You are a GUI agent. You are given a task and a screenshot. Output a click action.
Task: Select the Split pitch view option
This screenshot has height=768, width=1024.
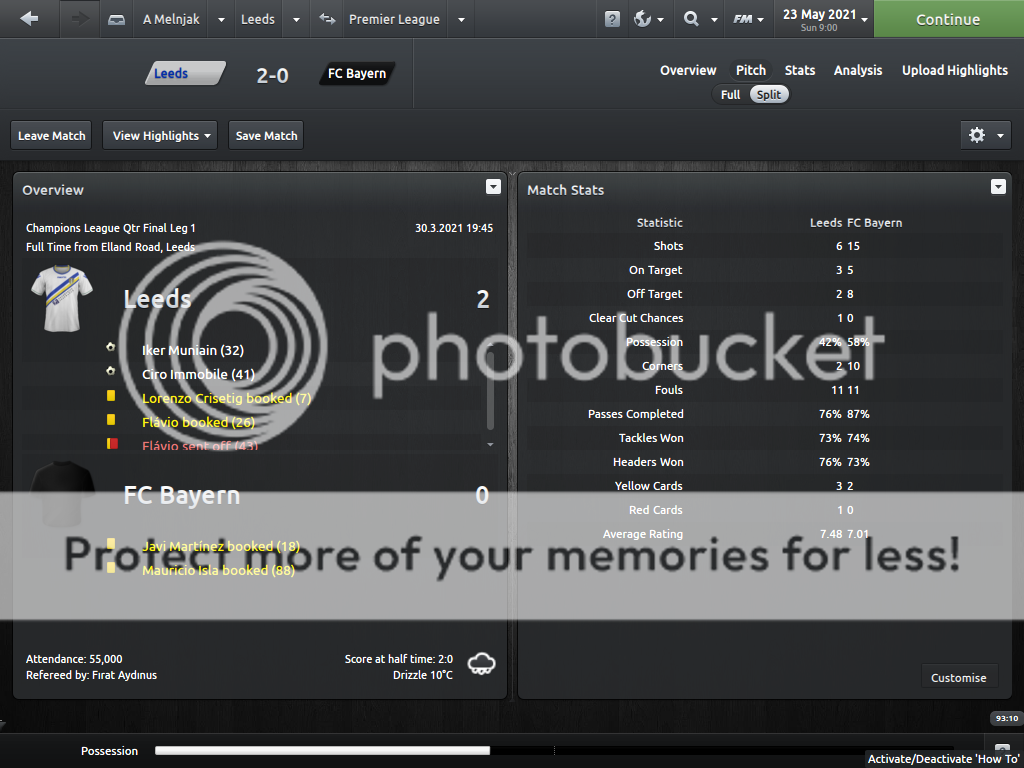(x=769, y=94)
